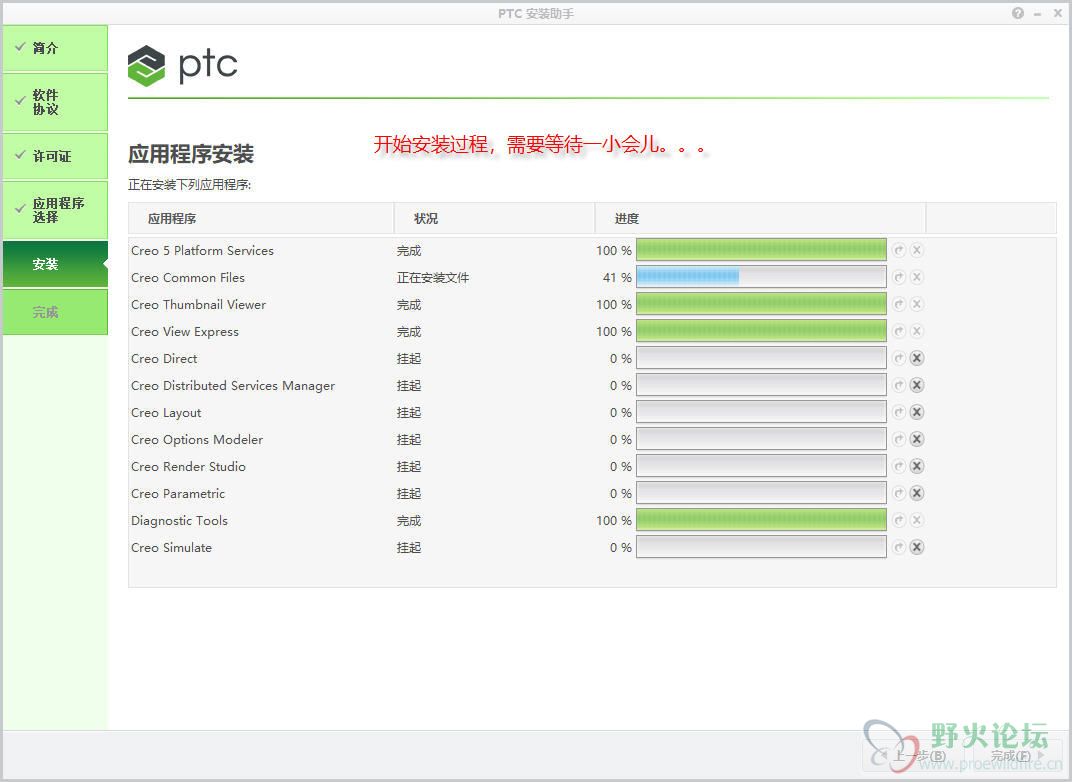
Task: Close the PTC 安装助手 window
Action: (x=1058, y=13)
